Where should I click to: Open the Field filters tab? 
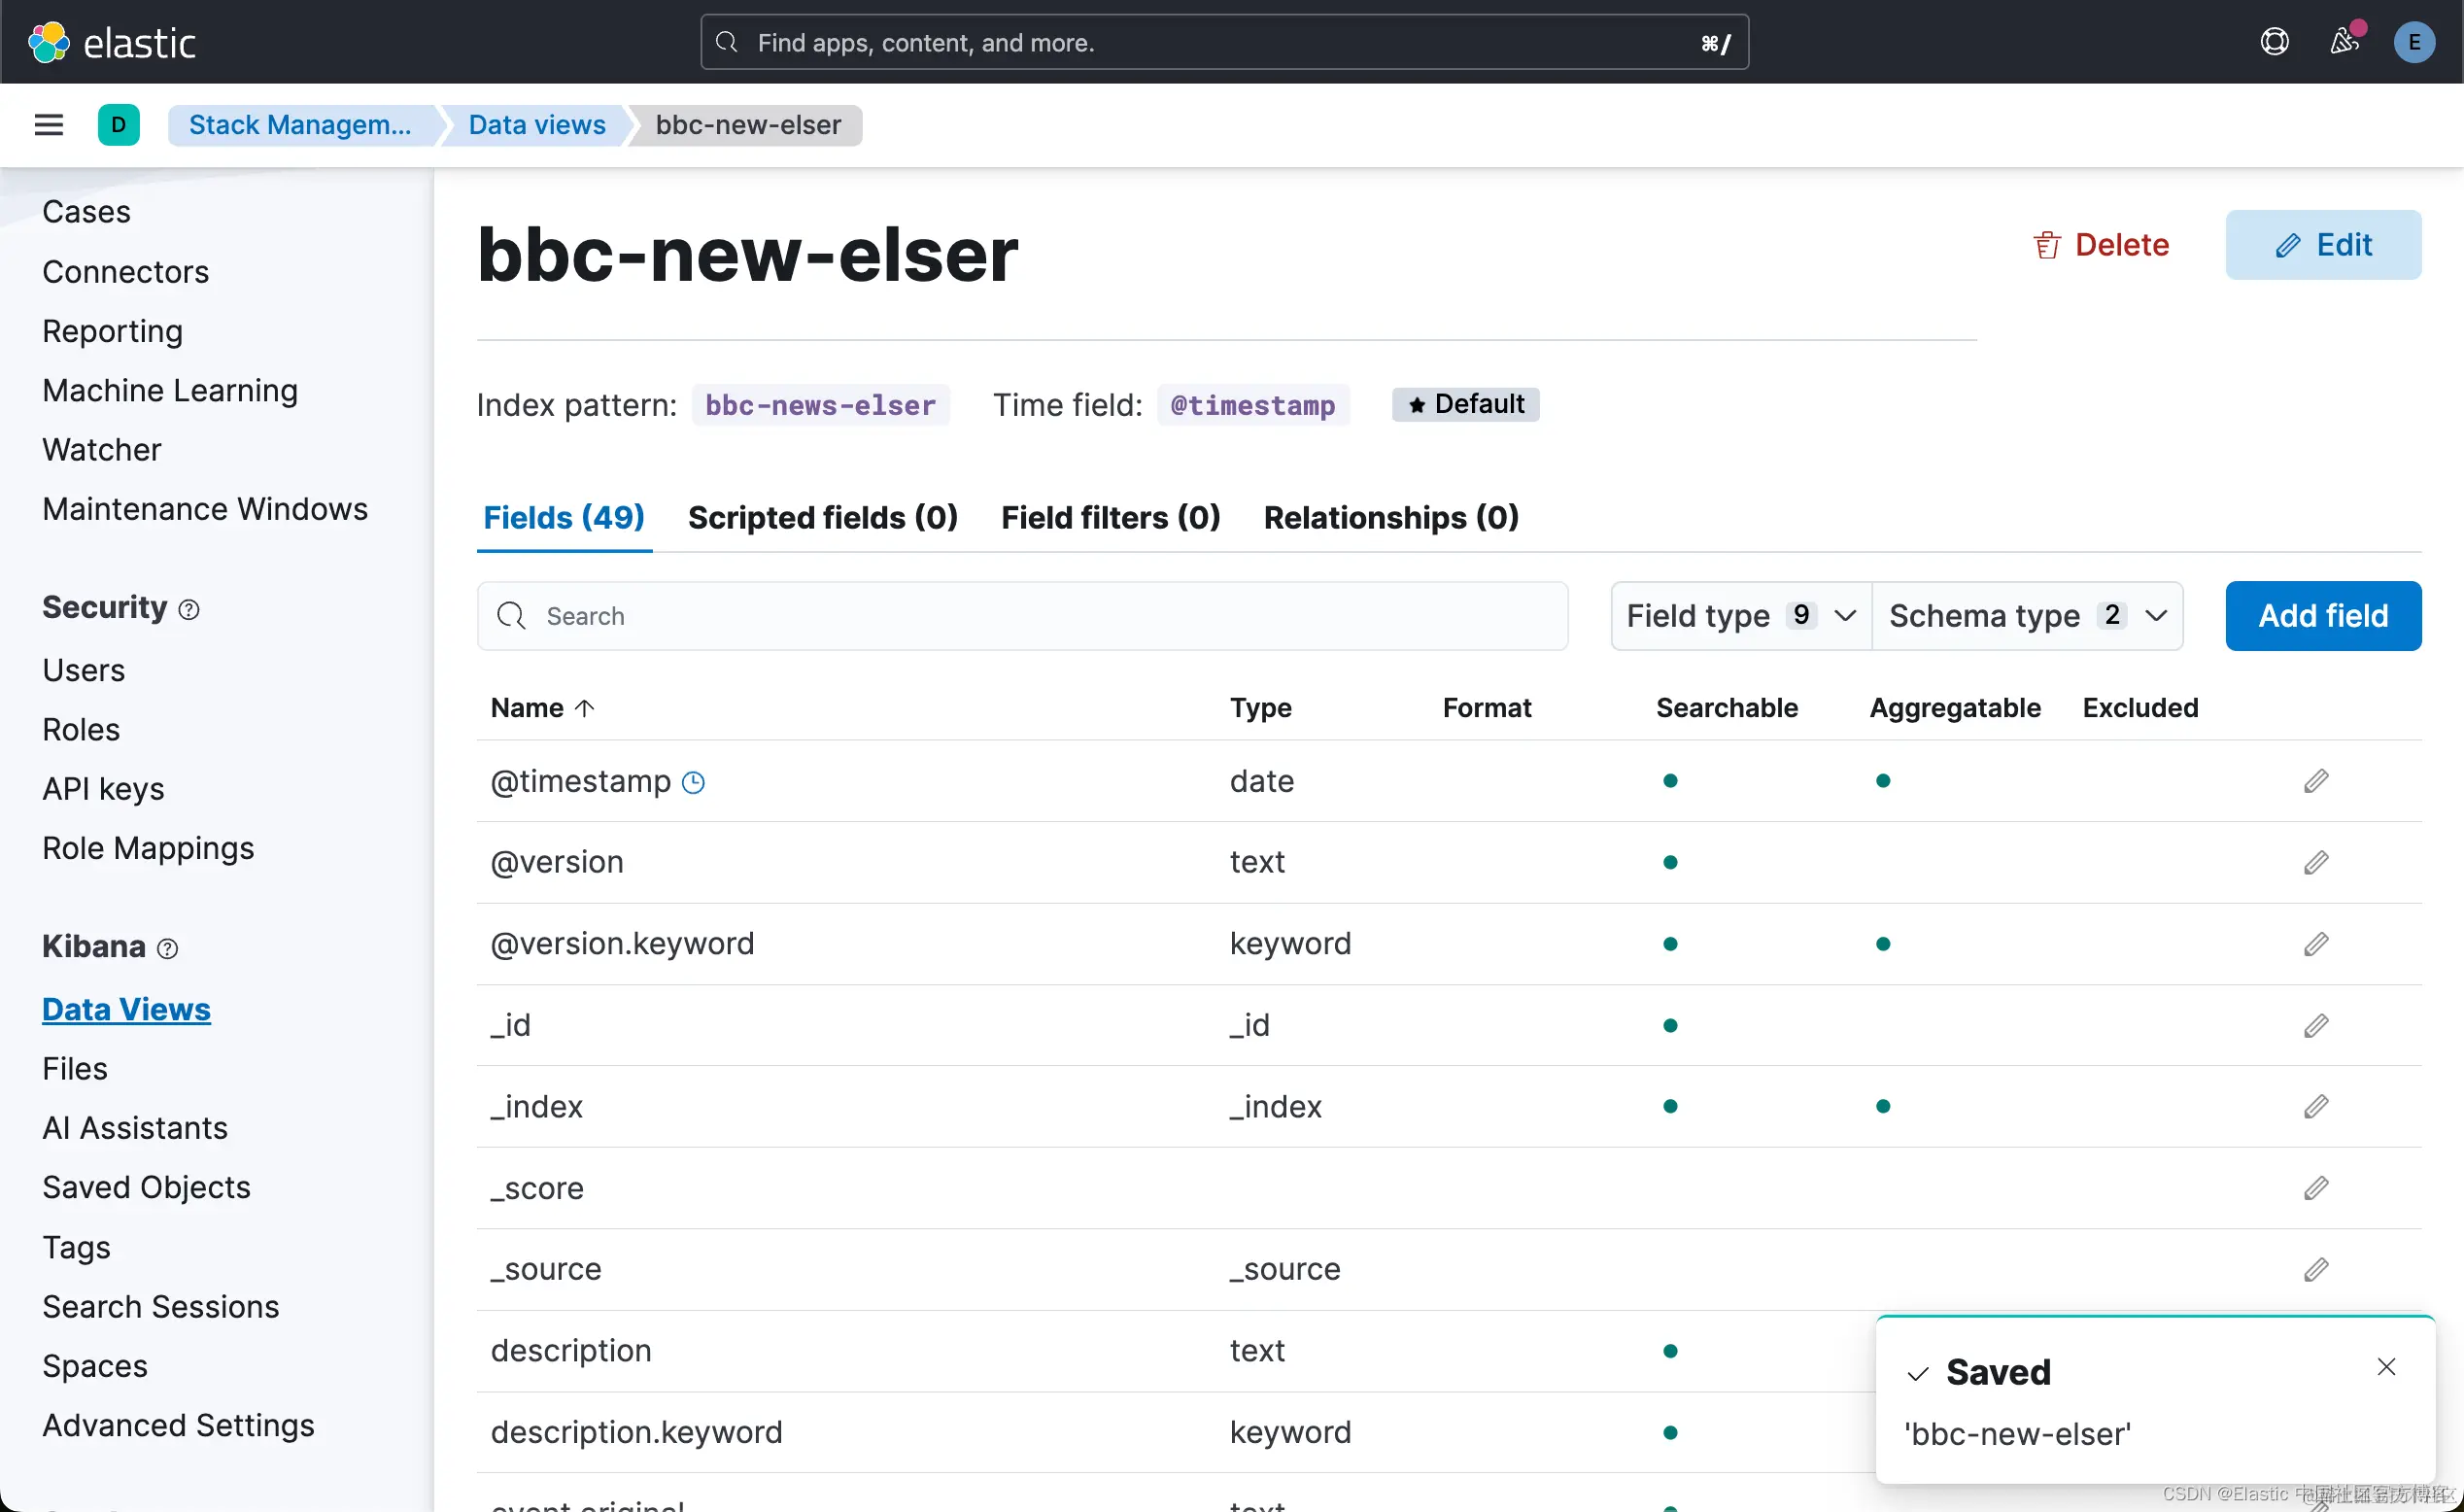tap(1110, 518)
